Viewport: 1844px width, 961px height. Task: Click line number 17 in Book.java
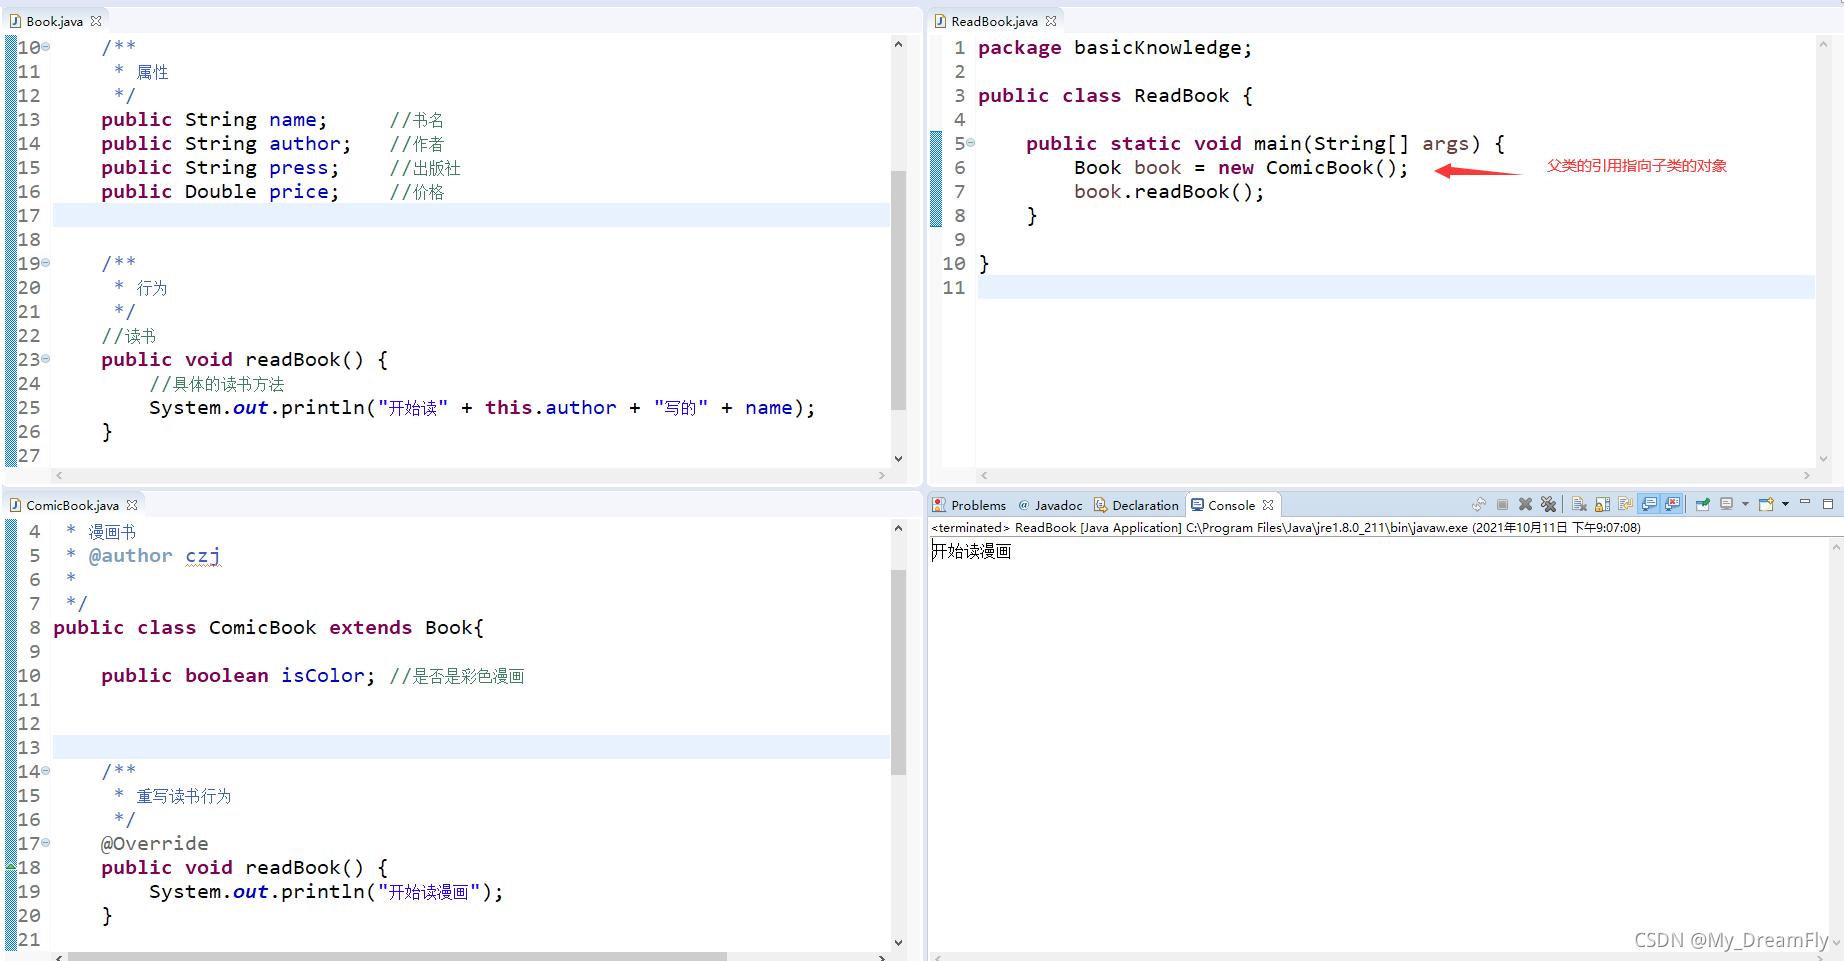tap(29, 215)
